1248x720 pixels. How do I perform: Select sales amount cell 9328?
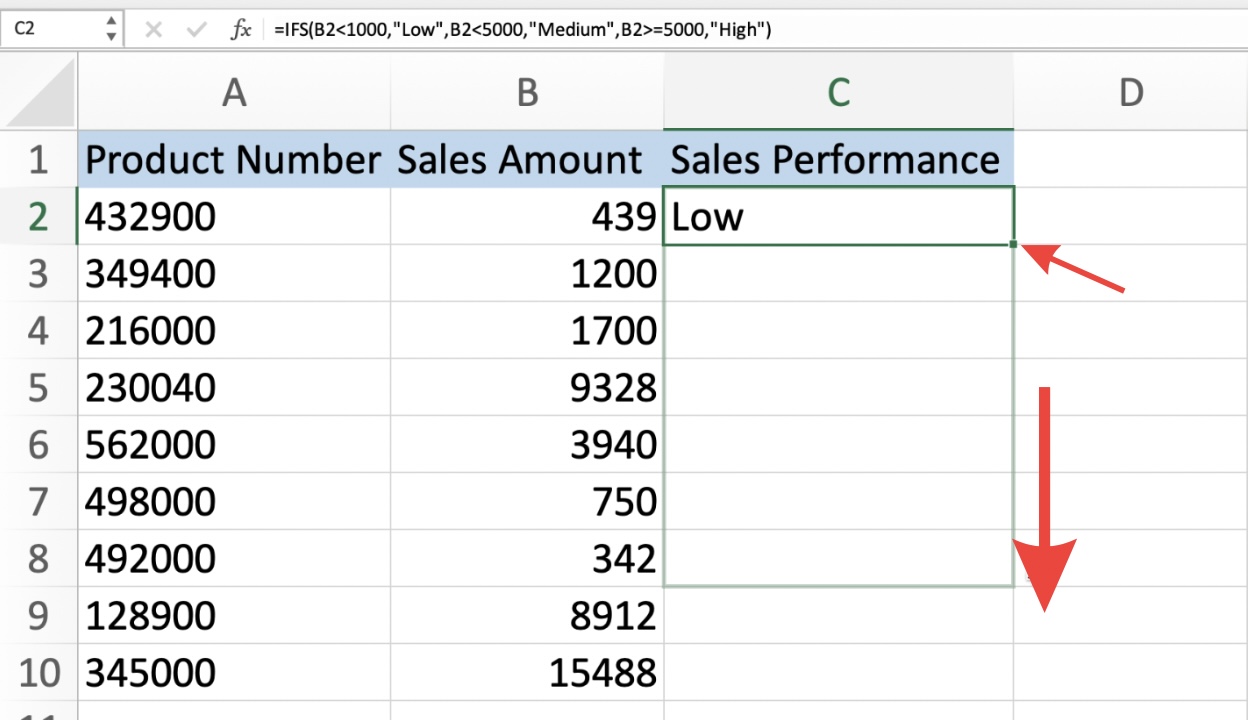527,387
